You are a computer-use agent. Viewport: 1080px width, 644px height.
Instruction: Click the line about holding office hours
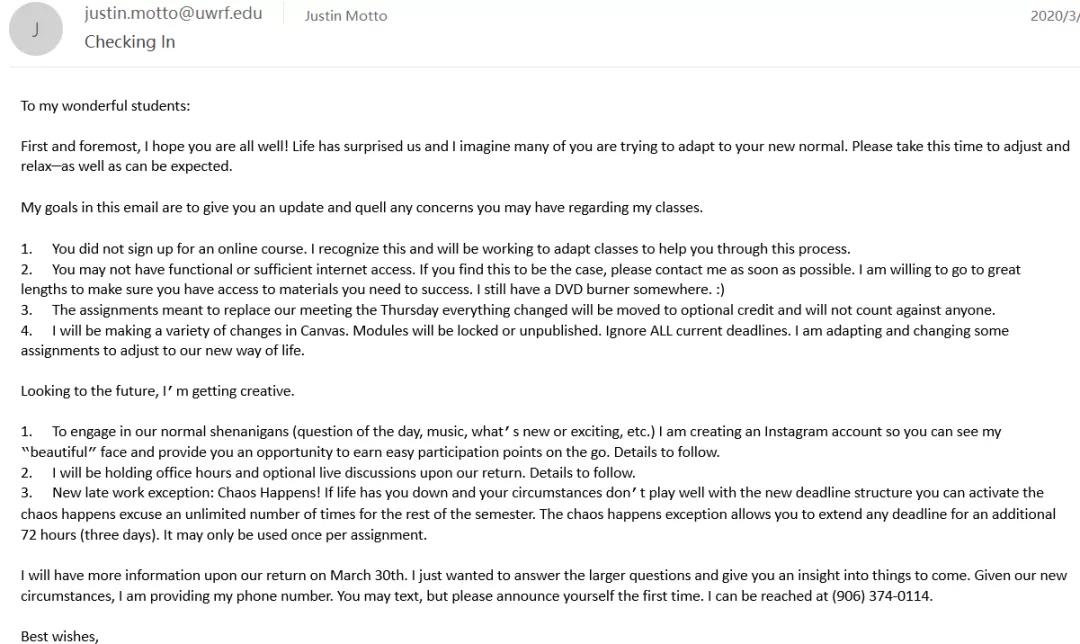click(343, 472)
